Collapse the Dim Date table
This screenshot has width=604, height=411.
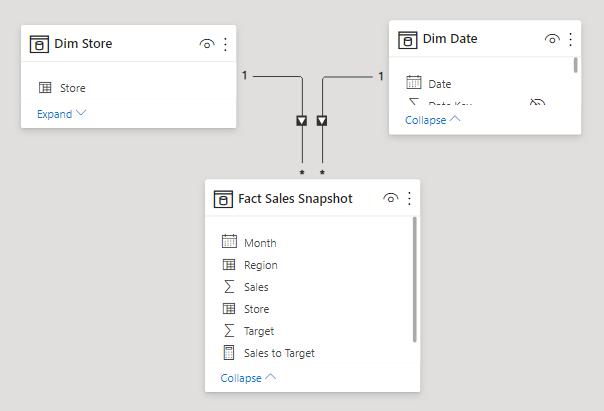[433, 120]
